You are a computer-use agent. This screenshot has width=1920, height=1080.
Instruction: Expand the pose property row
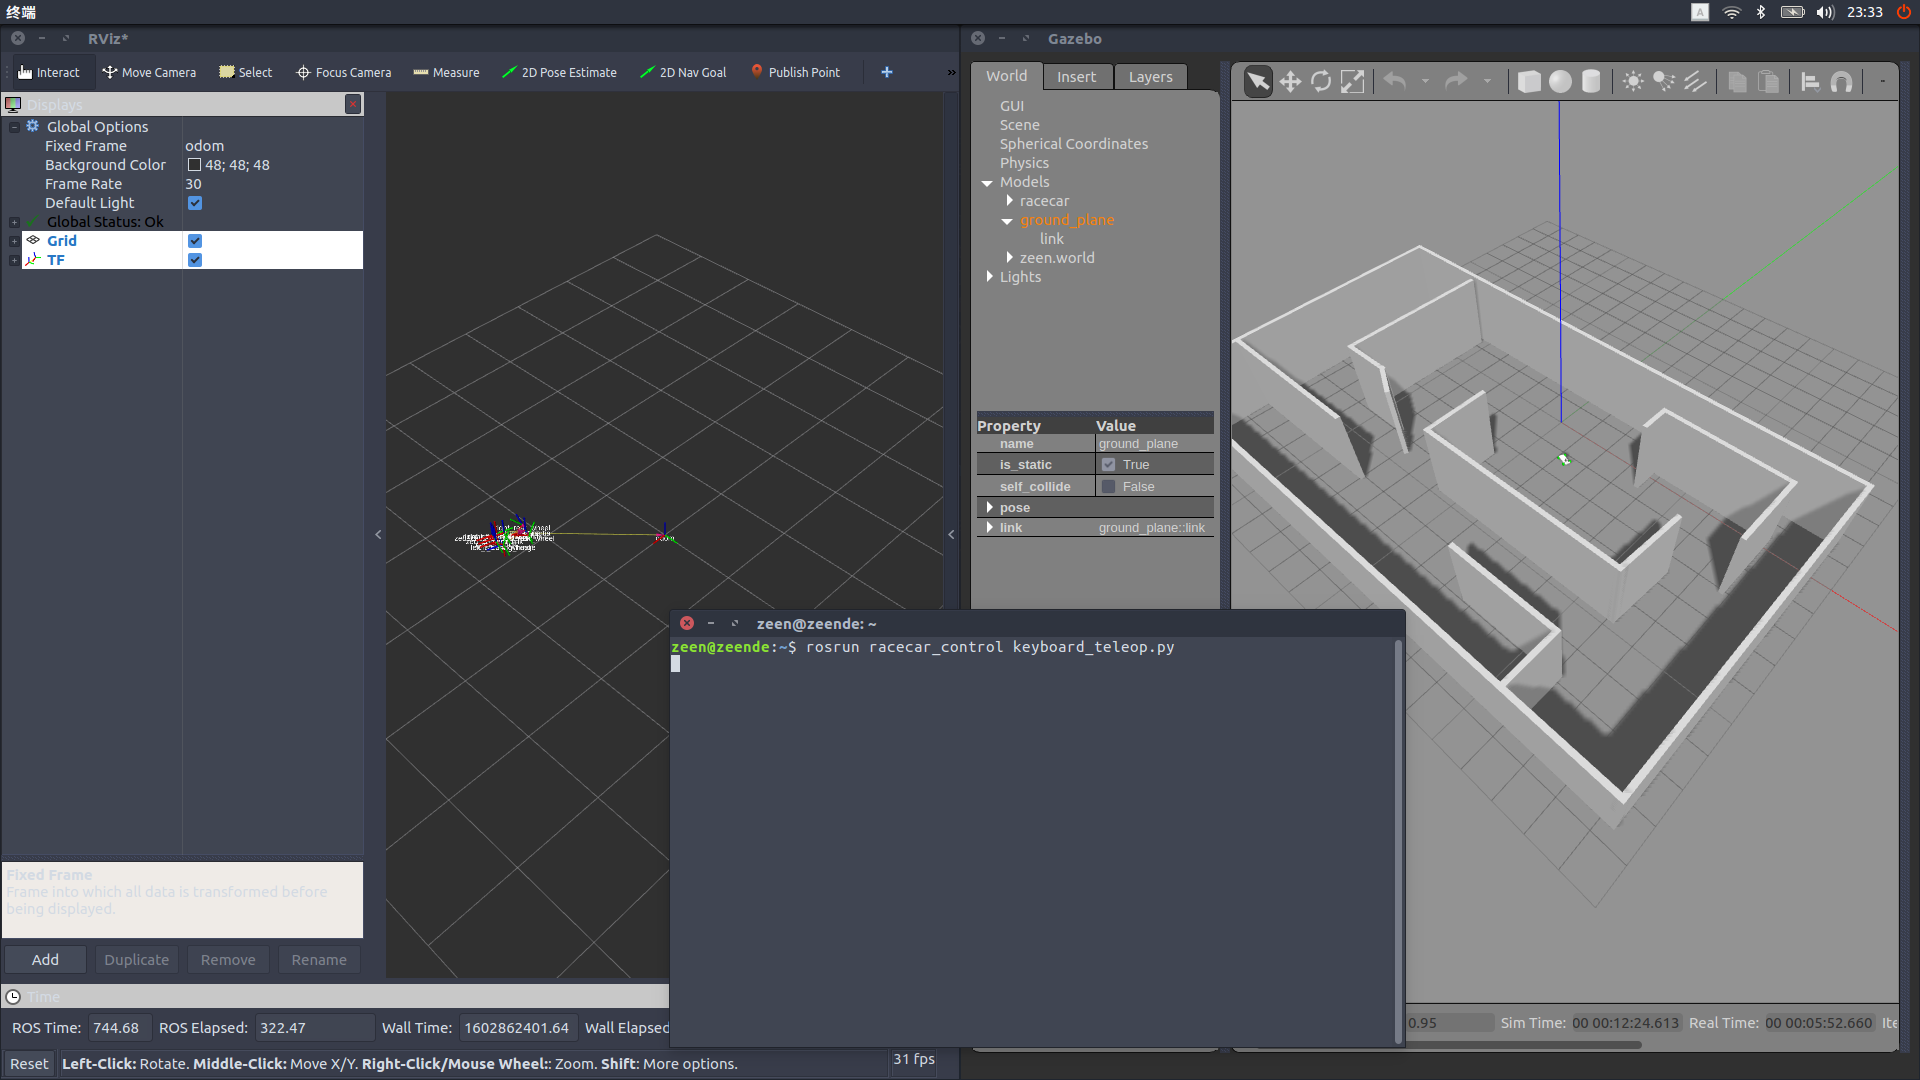pos(990,508)
